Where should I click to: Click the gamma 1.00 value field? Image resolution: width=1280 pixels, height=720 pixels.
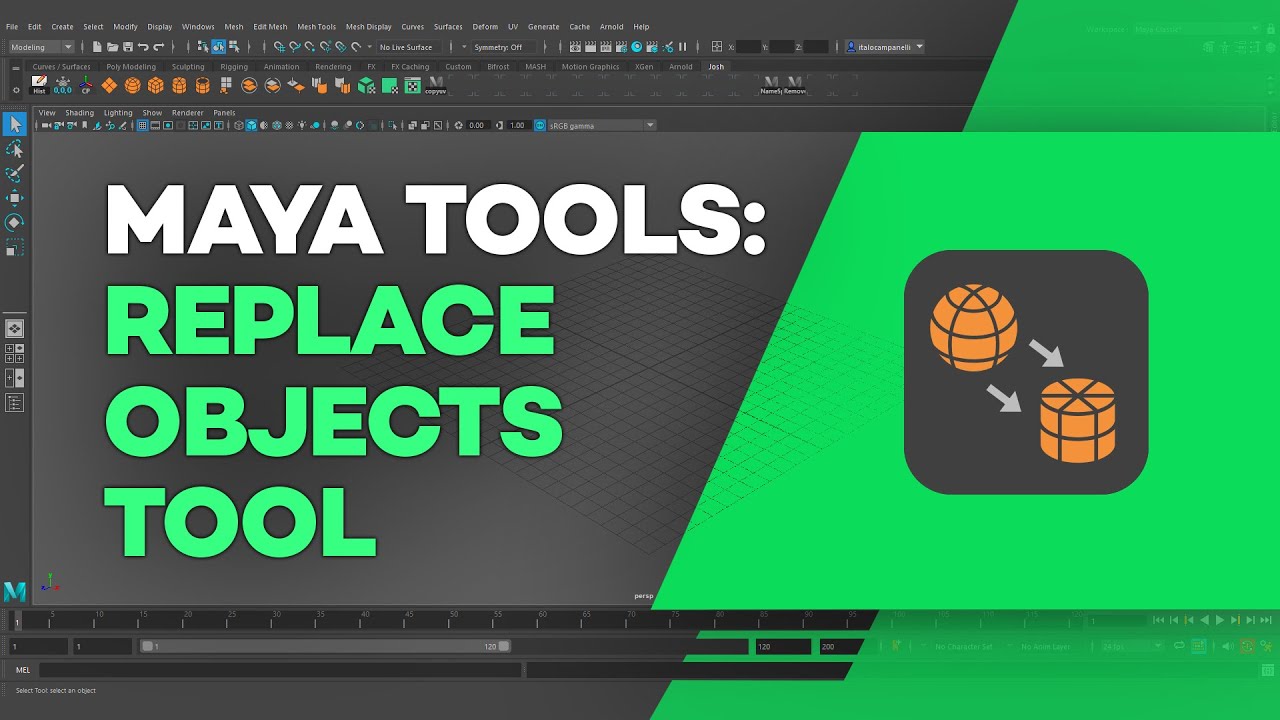pyautogui.click(x=517, y=125)
